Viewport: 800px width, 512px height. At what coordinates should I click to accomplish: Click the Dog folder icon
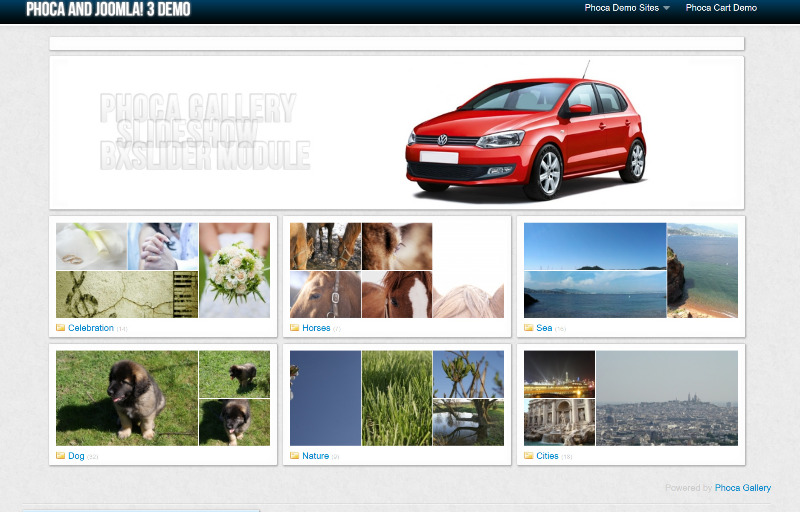60,455
